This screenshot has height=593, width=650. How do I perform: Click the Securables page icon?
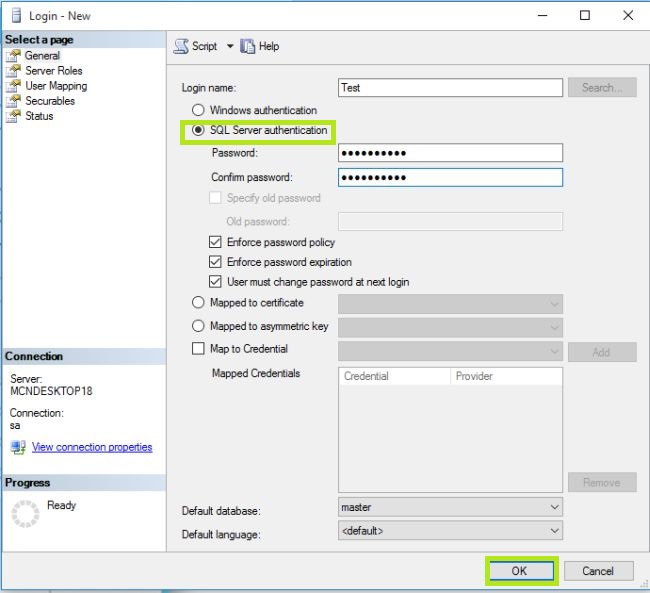[x=13, y=101]
